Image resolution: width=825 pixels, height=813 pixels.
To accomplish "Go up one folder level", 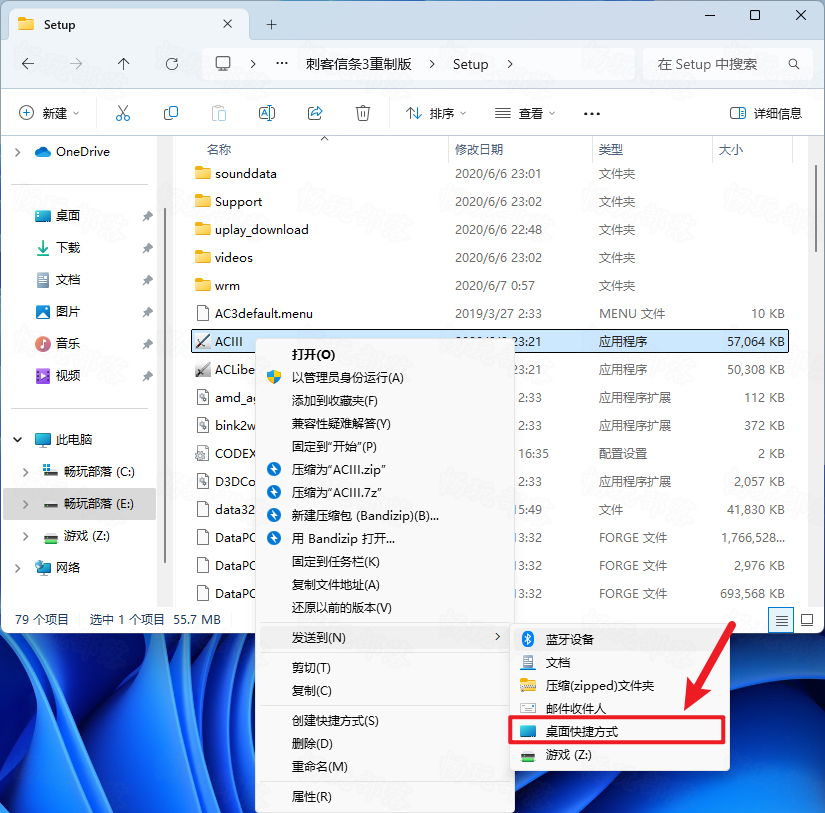I will pos(124,64).
